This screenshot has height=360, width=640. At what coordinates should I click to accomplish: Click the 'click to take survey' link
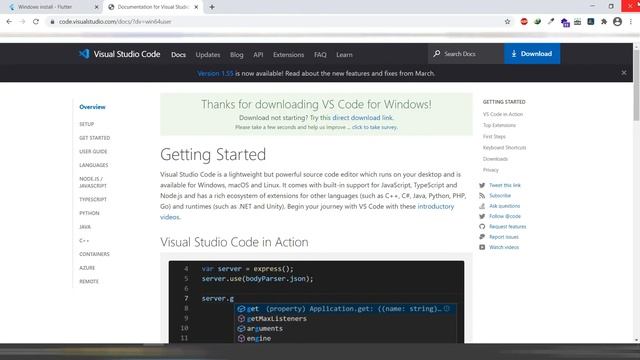point(374,127)
